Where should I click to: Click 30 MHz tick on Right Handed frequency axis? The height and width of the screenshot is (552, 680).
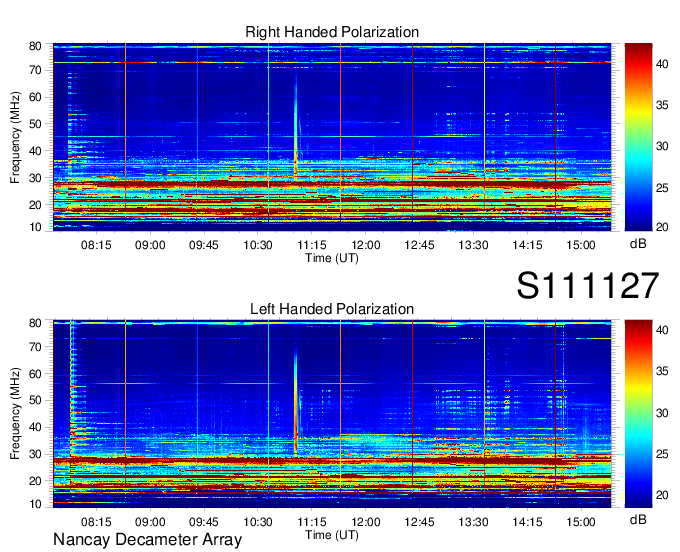coord(35,178)
